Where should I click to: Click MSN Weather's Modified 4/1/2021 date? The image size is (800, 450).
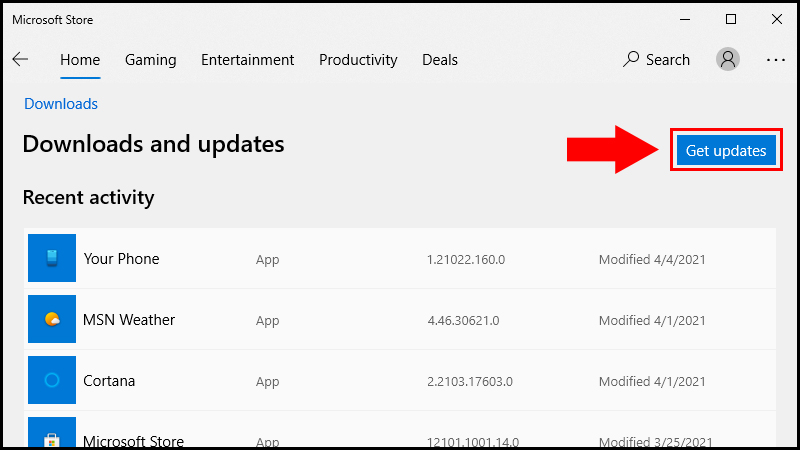(x=652, y=321)
